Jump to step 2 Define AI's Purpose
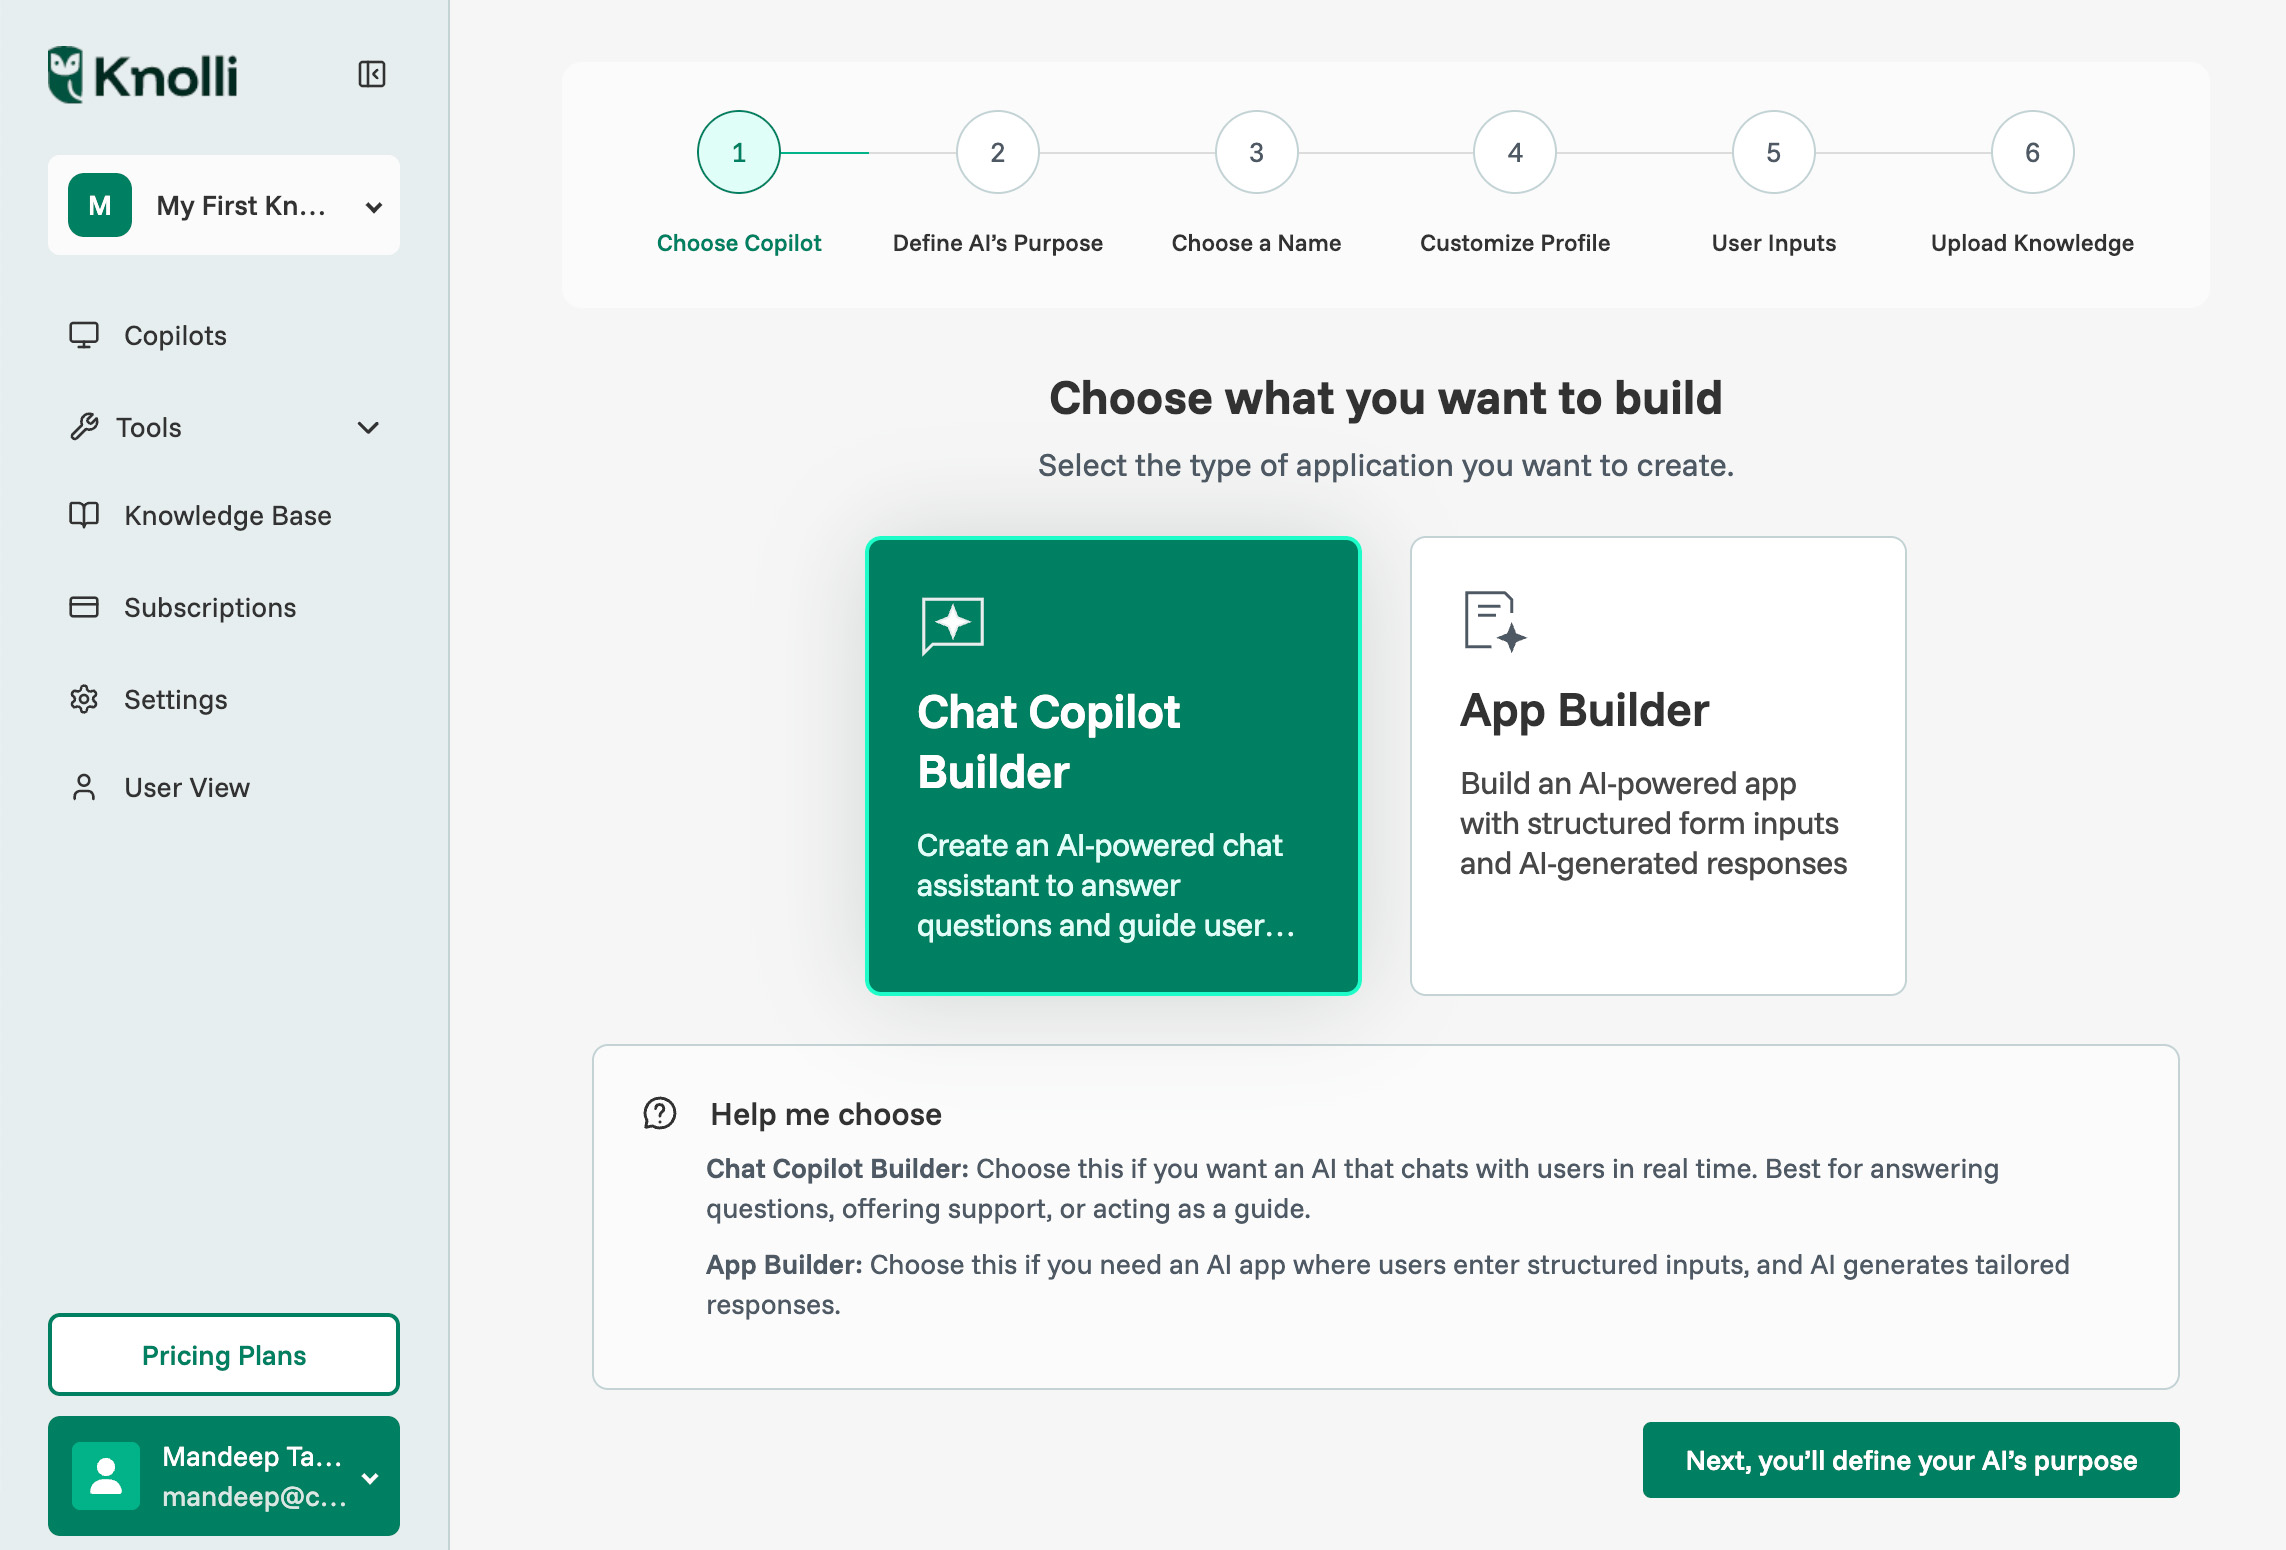This screenshot has width=2286, height=1550. tap(997, 153)
